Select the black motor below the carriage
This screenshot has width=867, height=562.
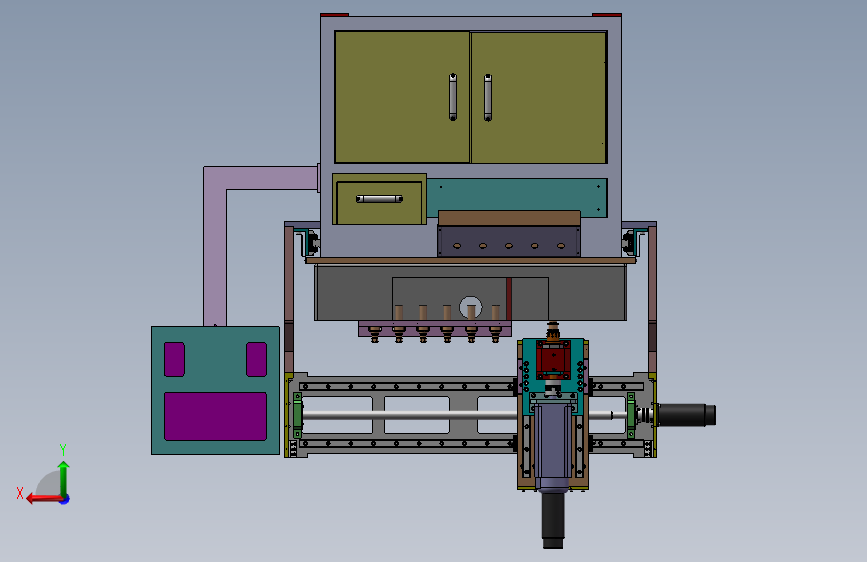tap(553, 520)
